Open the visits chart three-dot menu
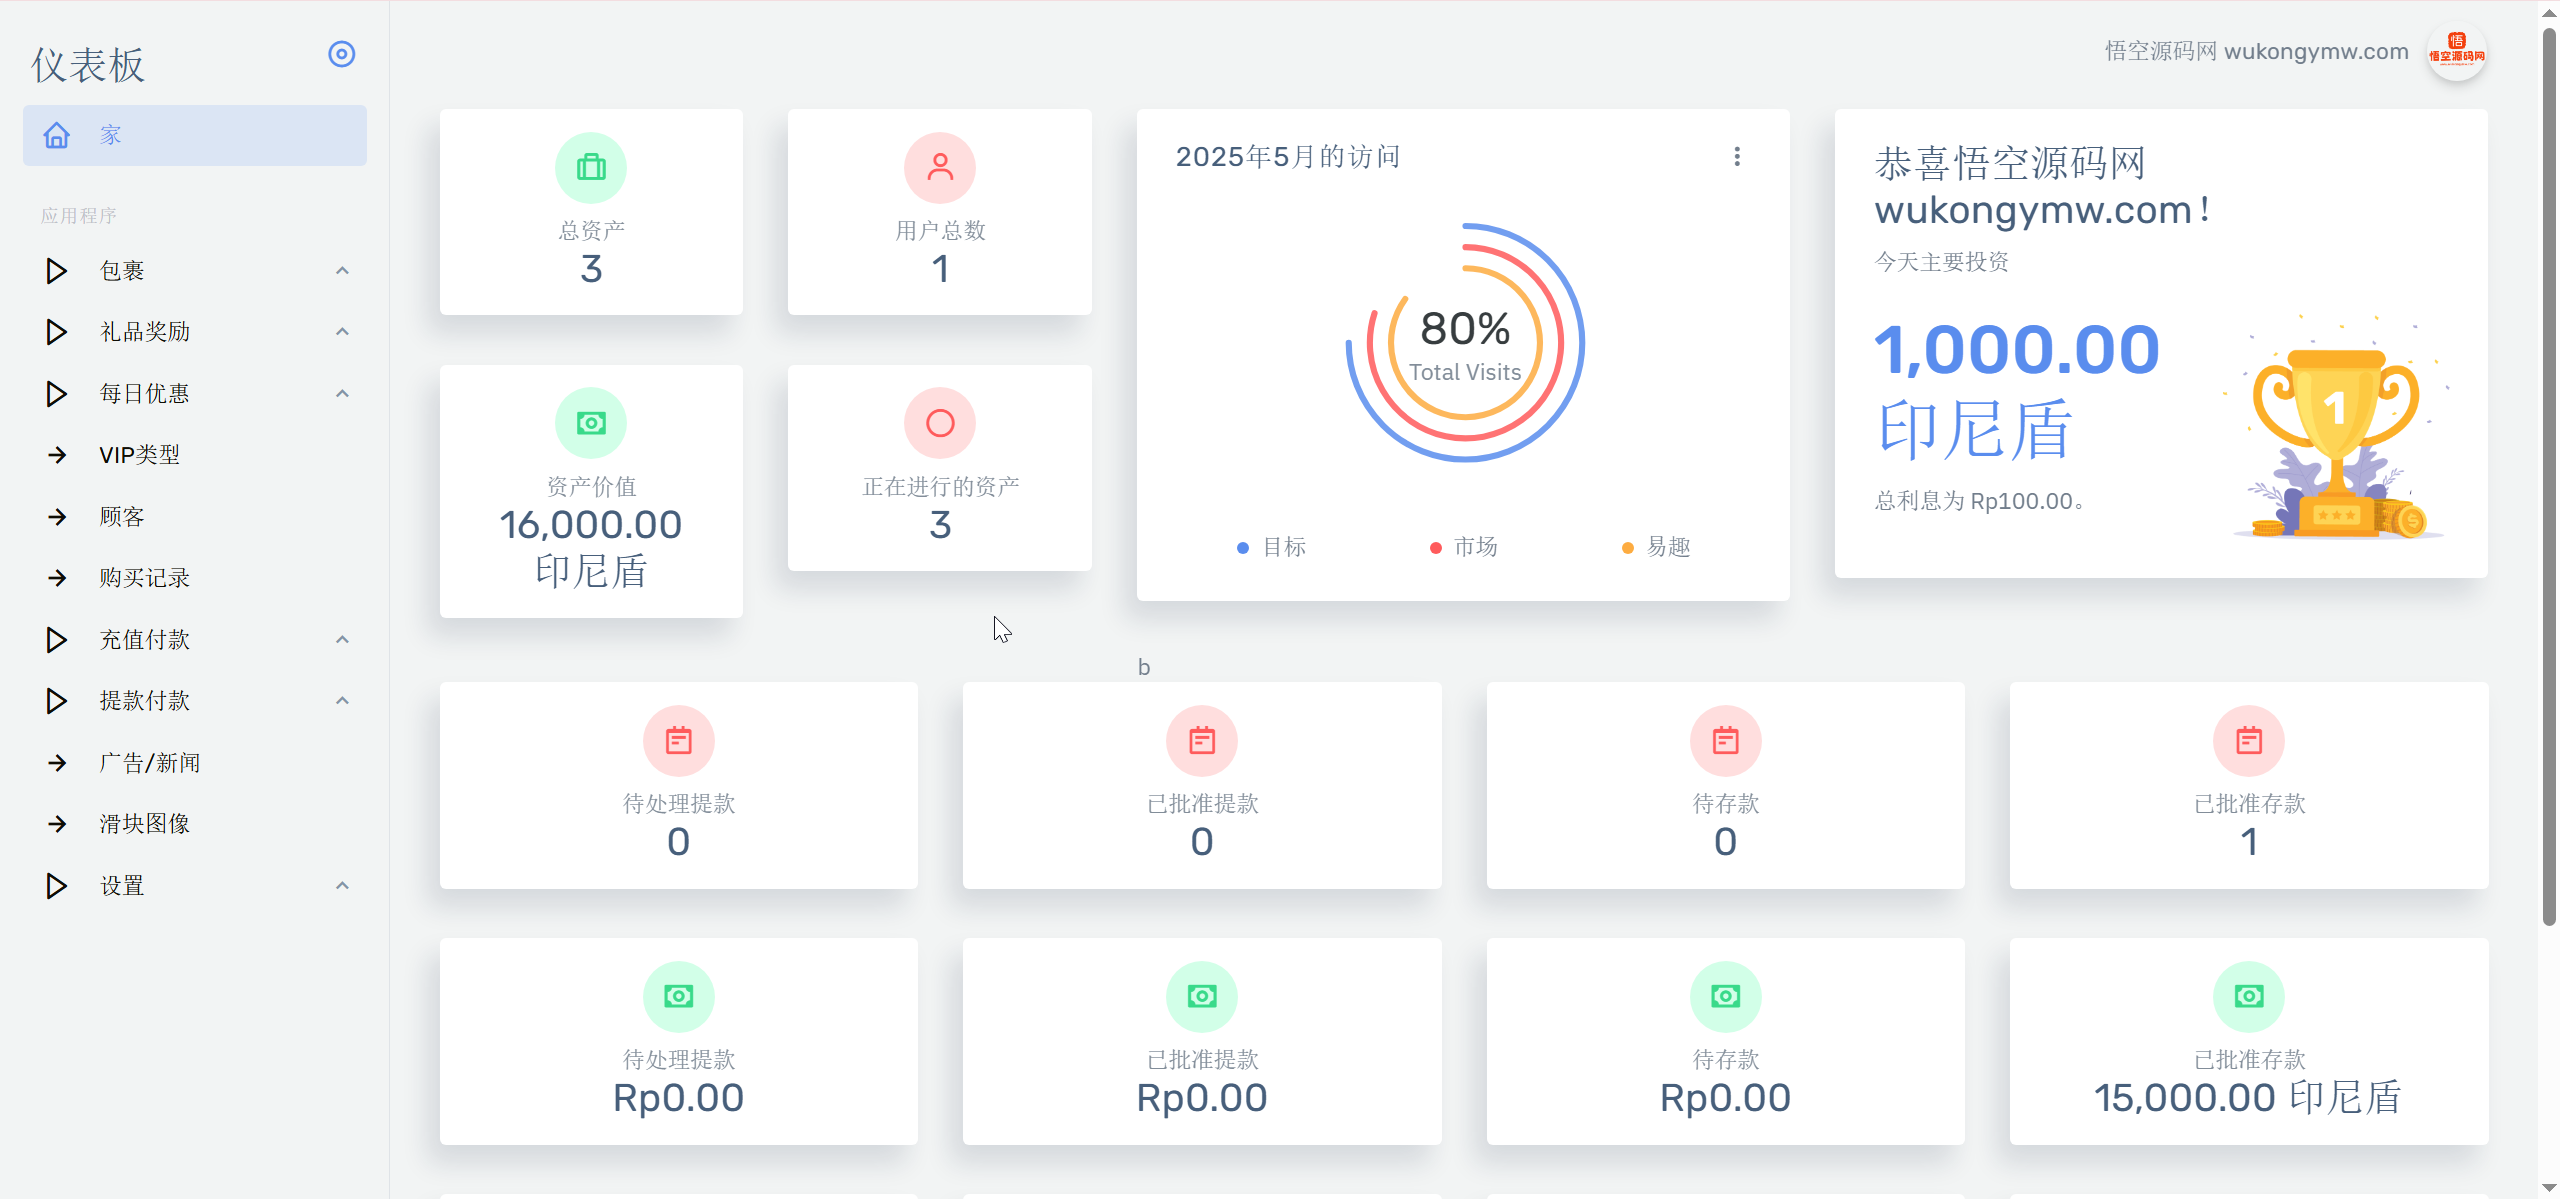The image size is (2560, 1199). [x=1737, y=157]
